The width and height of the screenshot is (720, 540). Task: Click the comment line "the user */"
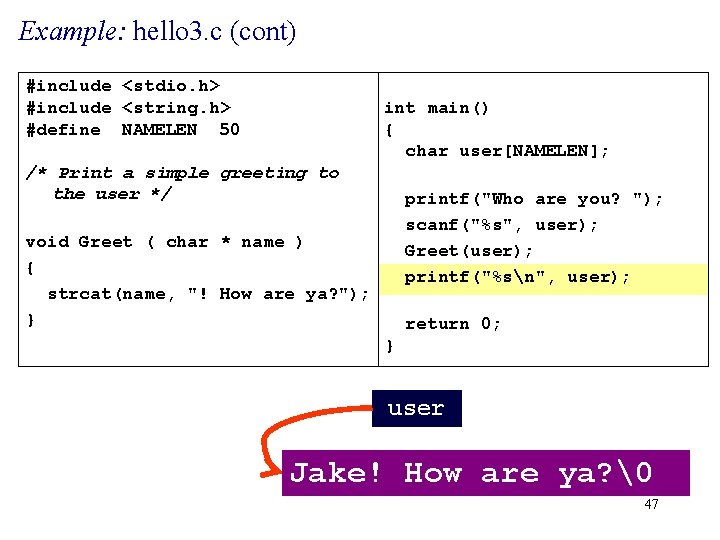coord(113,194)
